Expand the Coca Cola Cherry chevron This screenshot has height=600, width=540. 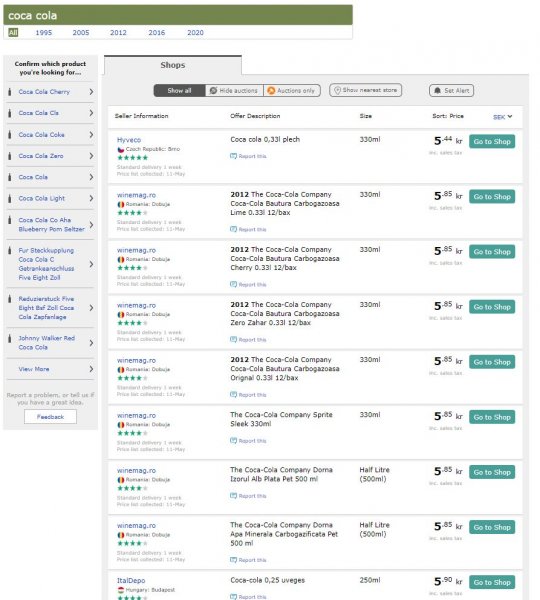coord(91,92)
